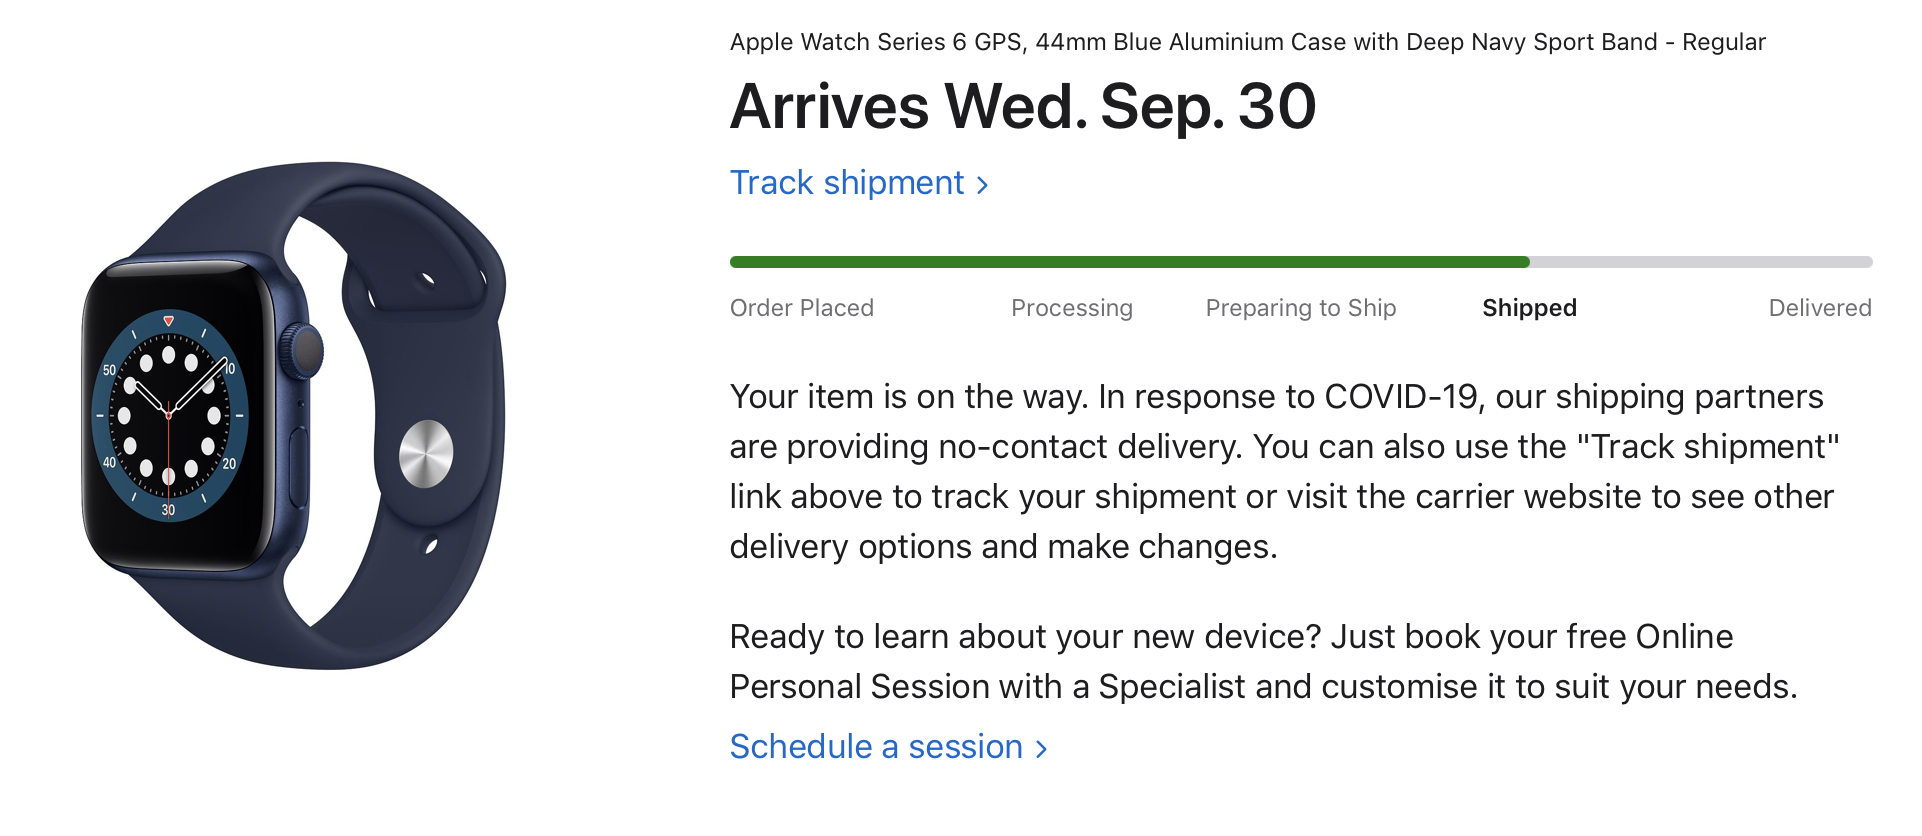Click the side button below the crown
Viewport: 1922px width, 836px height.
coord(298,465)
